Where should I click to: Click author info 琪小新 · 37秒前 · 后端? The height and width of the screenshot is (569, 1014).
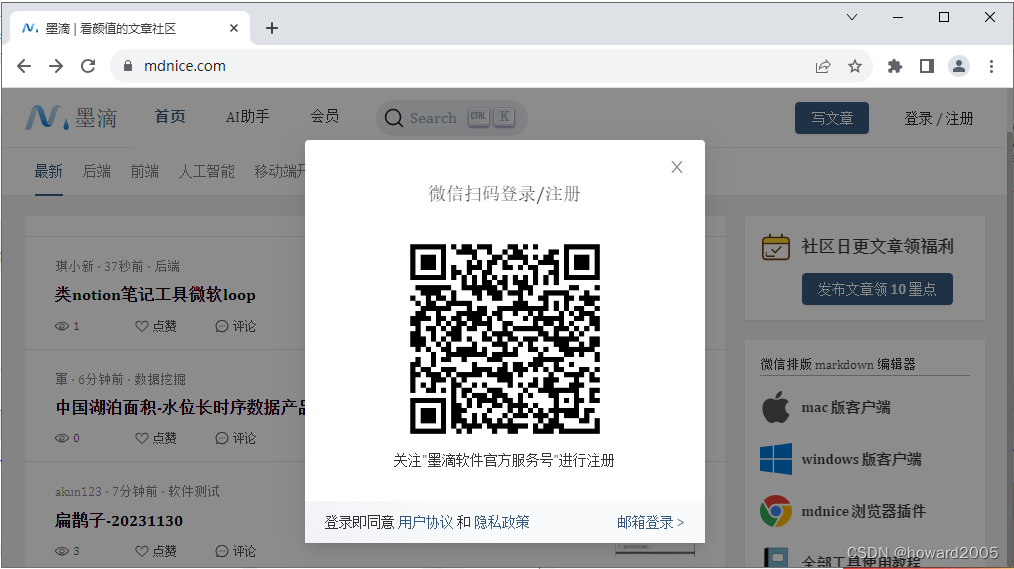[118, 266]
